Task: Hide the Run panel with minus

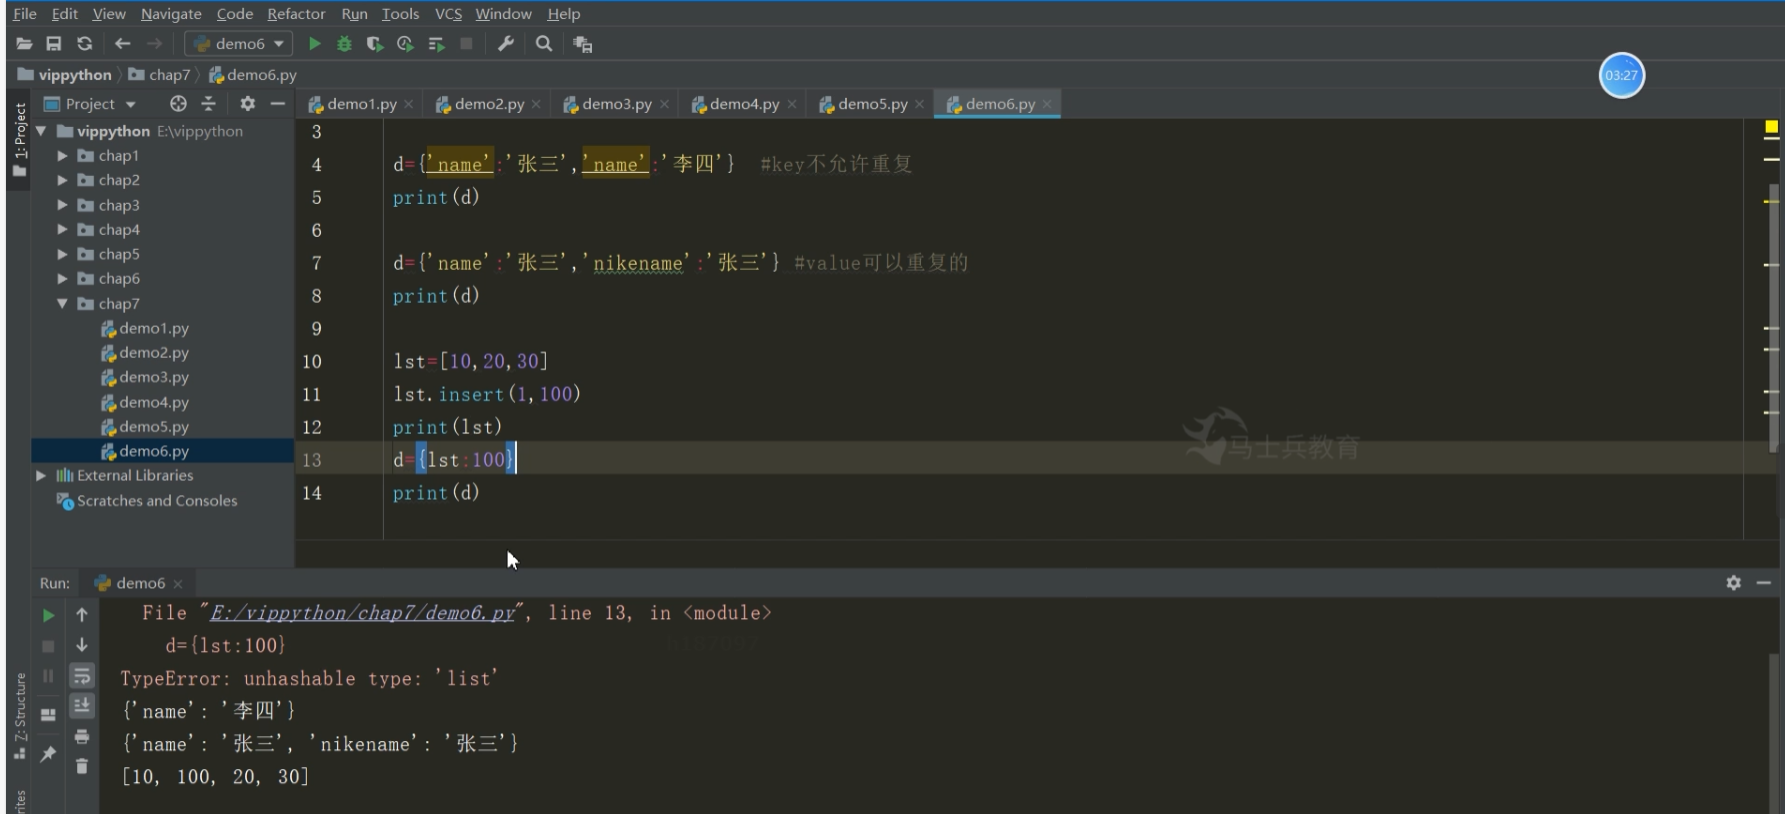Action: (1763, 583)
